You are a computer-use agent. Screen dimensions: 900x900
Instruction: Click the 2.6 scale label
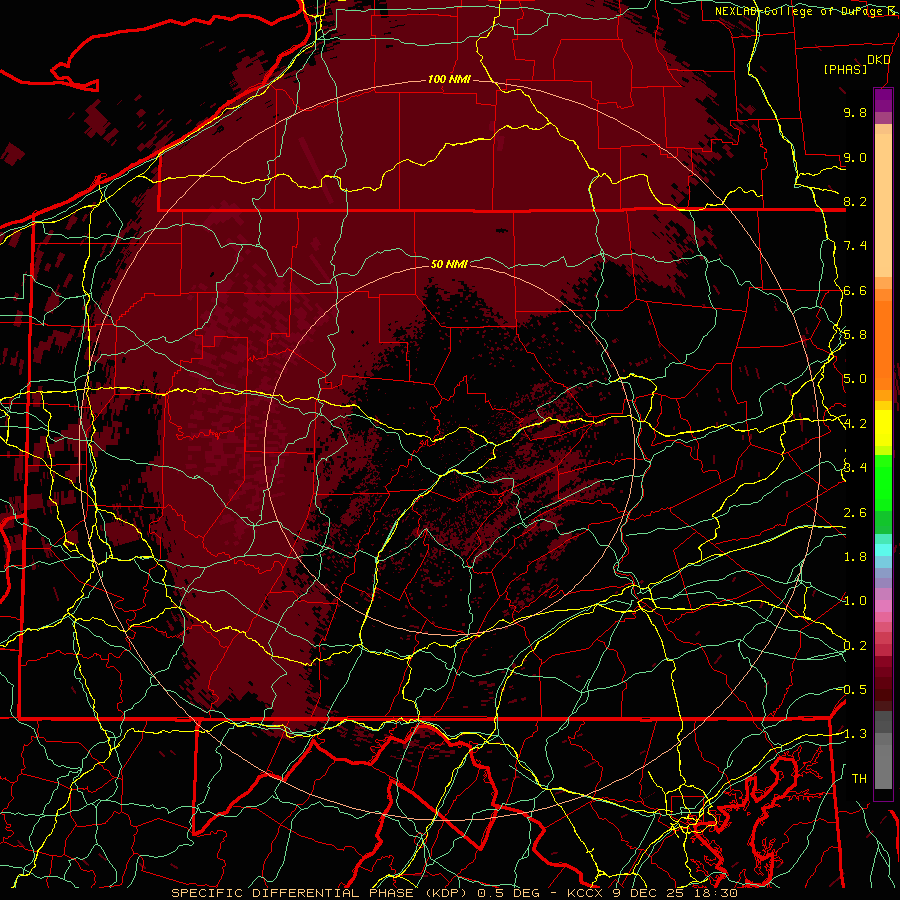(855, 513)
